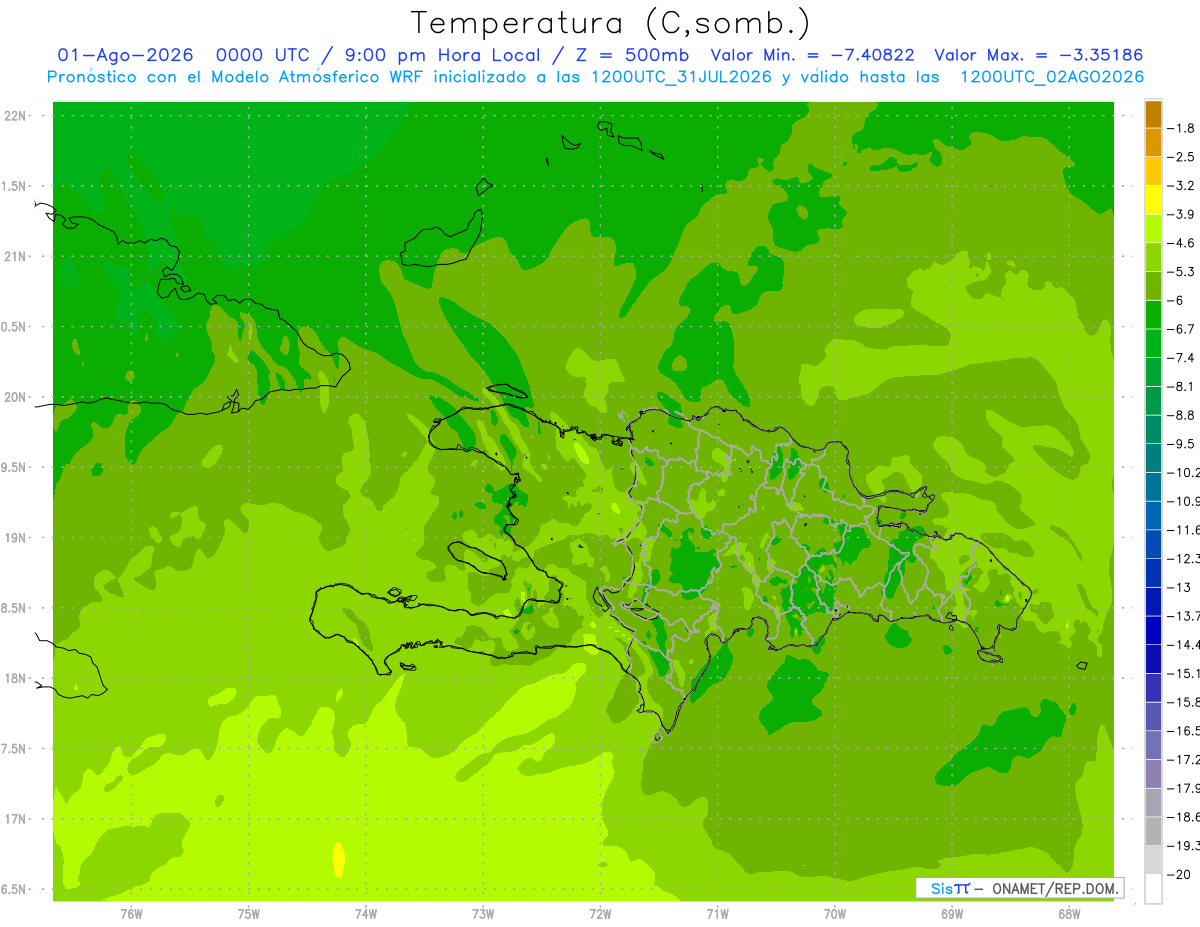The width and height of the screenshot is (1200, 927).
Task: Click the "71W" longitude axis label
Action: coord(717,914)
